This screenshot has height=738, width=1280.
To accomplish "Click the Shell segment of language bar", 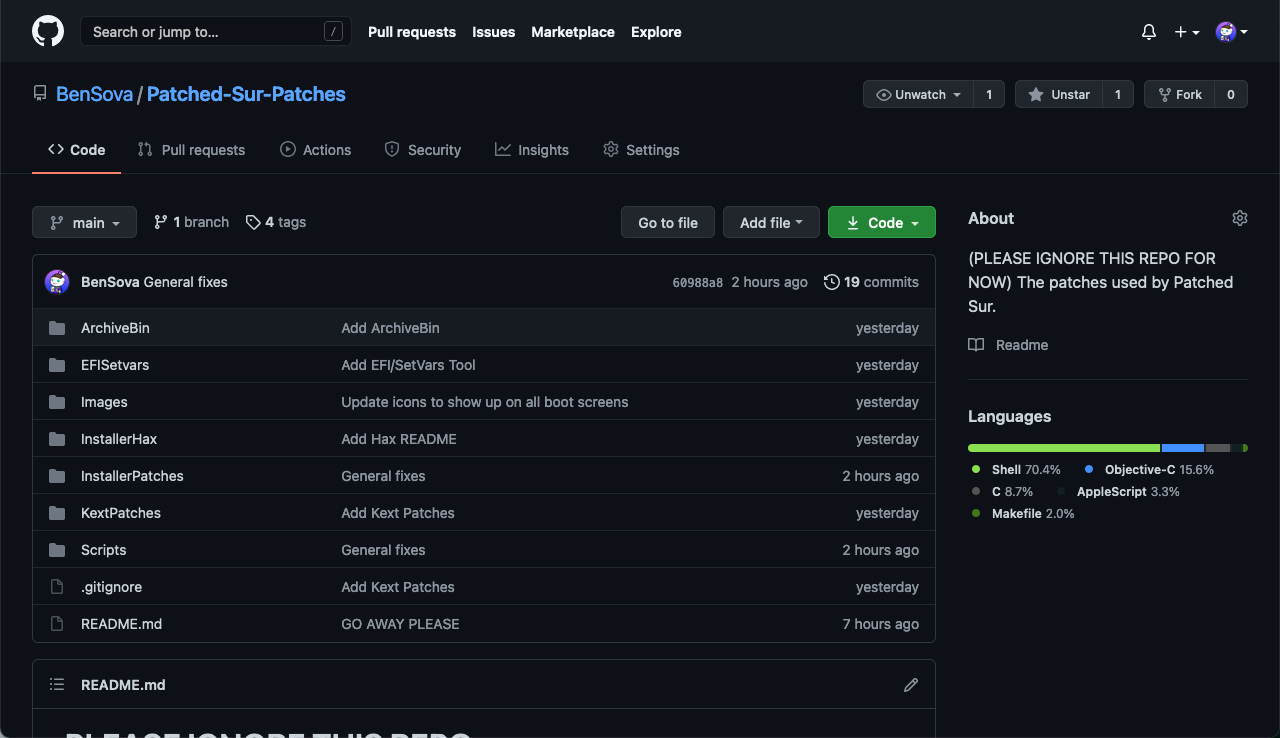I will click(1064, 448).
